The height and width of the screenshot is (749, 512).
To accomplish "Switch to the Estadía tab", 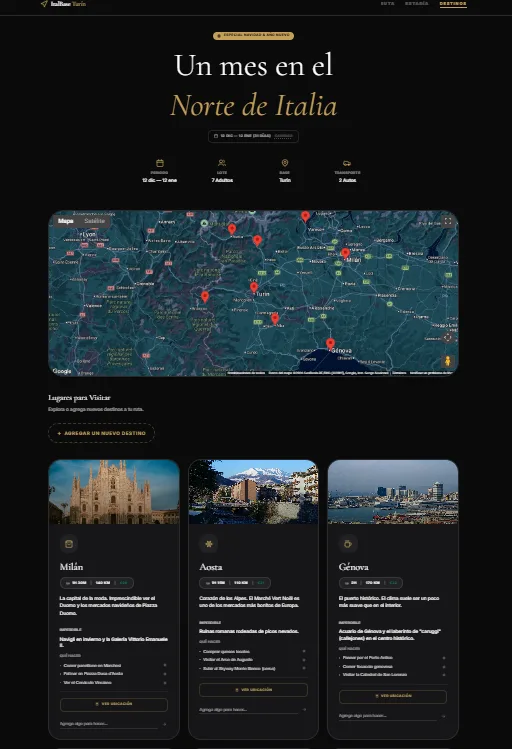I will [416, 4].
